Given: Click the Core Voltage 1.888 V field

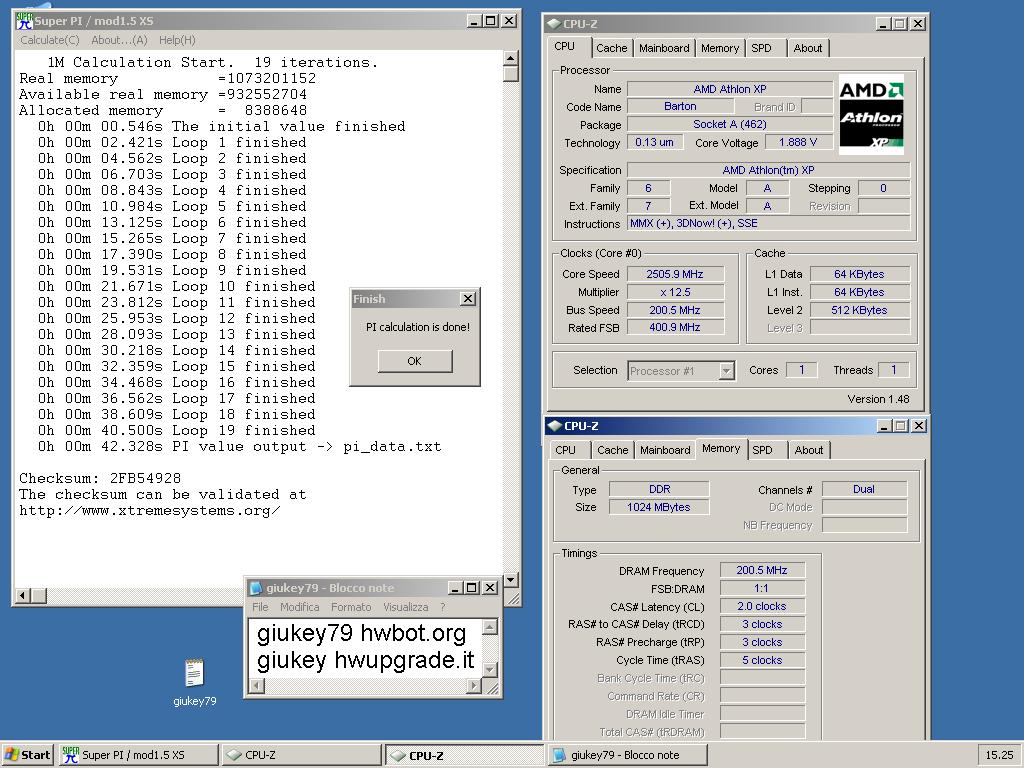Looking at the screenshot, I should tap(797, 142).
